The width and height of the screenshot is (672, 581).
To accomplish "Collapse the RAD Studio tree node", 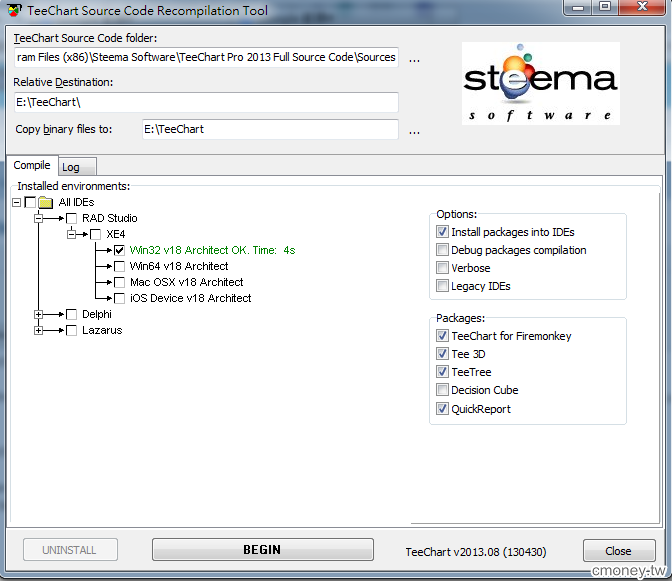I will (x=39, y=219).
